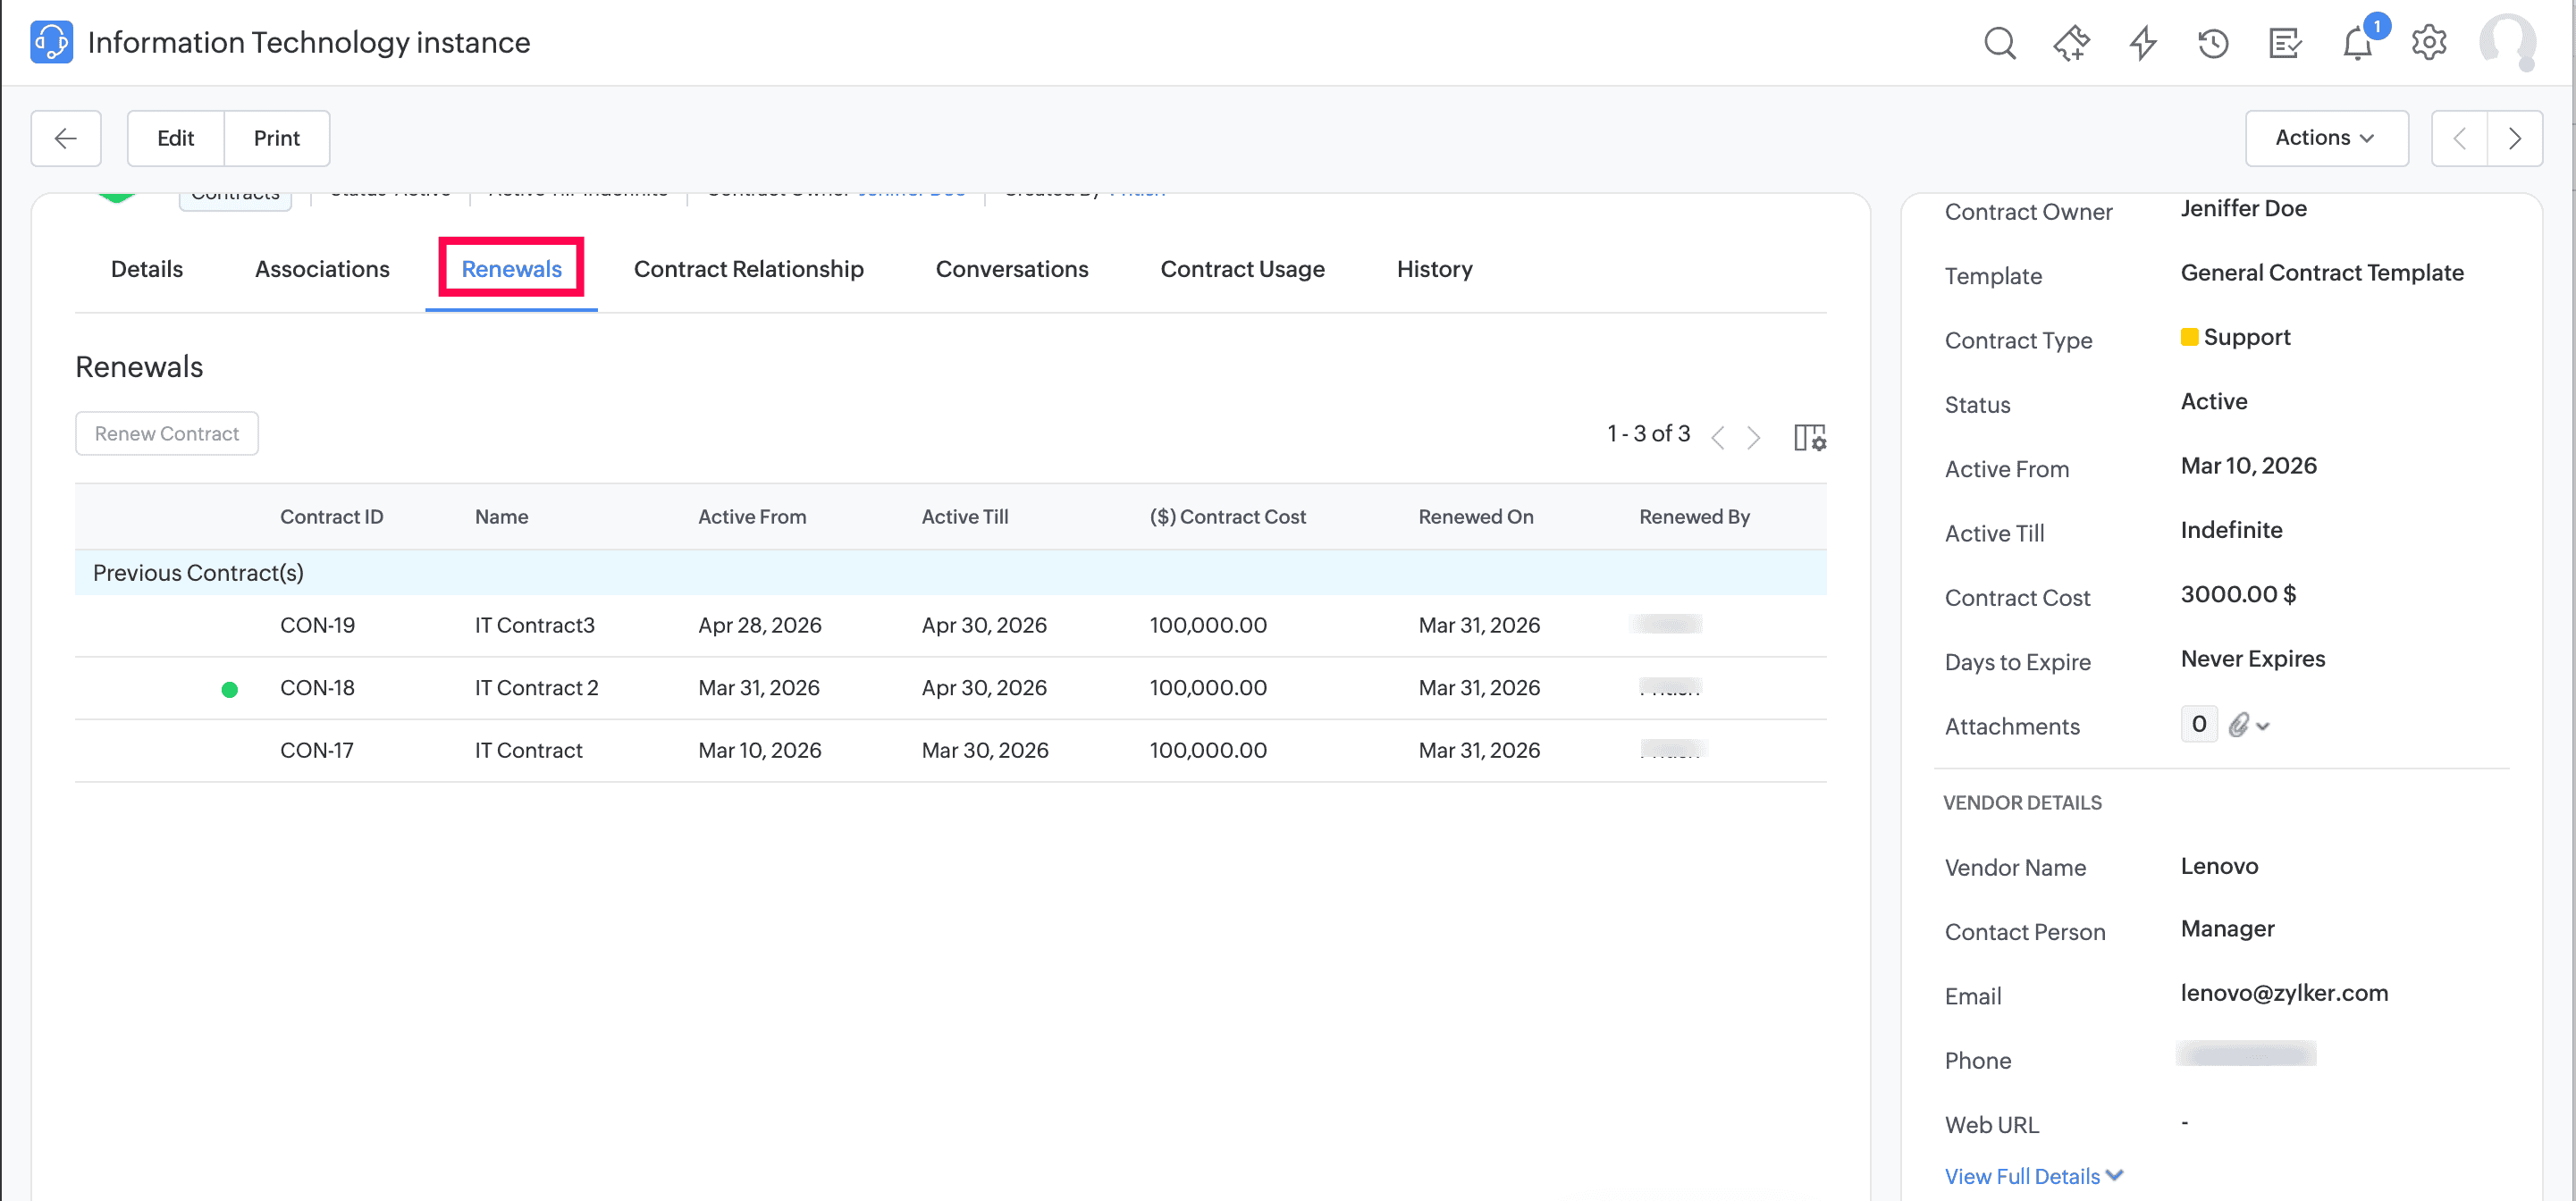Image resolution: width=2576 pixels, height=1201 pixels.
Task: Click the ($) Contract Cost column header
Action: click(x=1227, y=516)
